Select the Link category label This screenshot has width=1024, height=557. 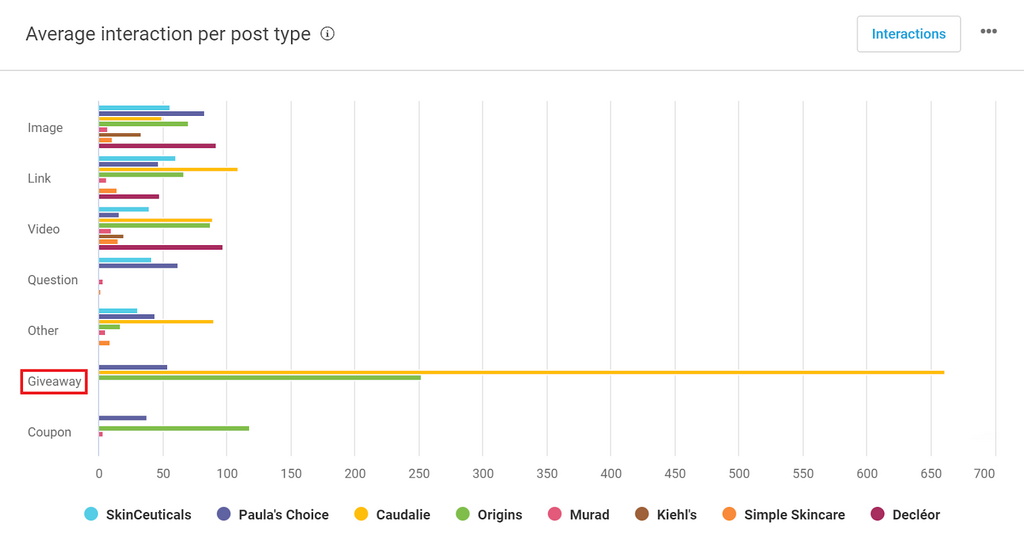[x=40, y=178]
